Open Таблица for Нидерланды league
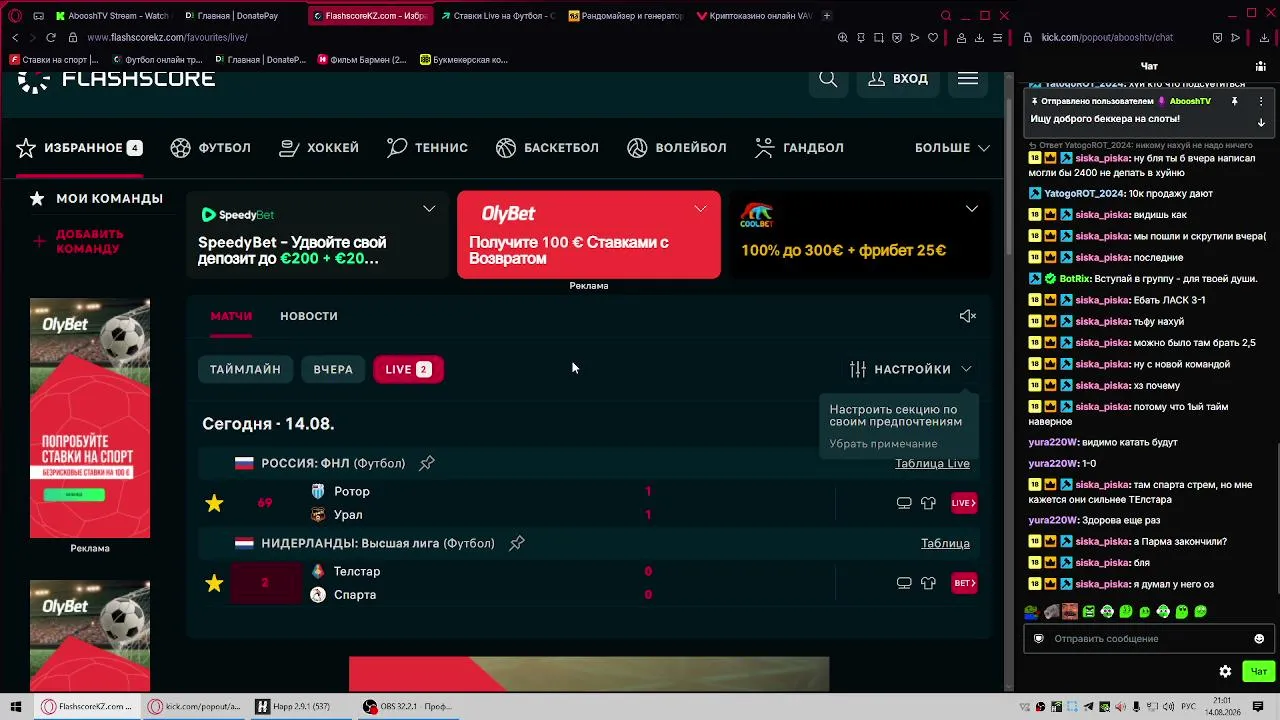Image resolution: width=1280 pixels, height=720 pixels. (x=945, y=543)
